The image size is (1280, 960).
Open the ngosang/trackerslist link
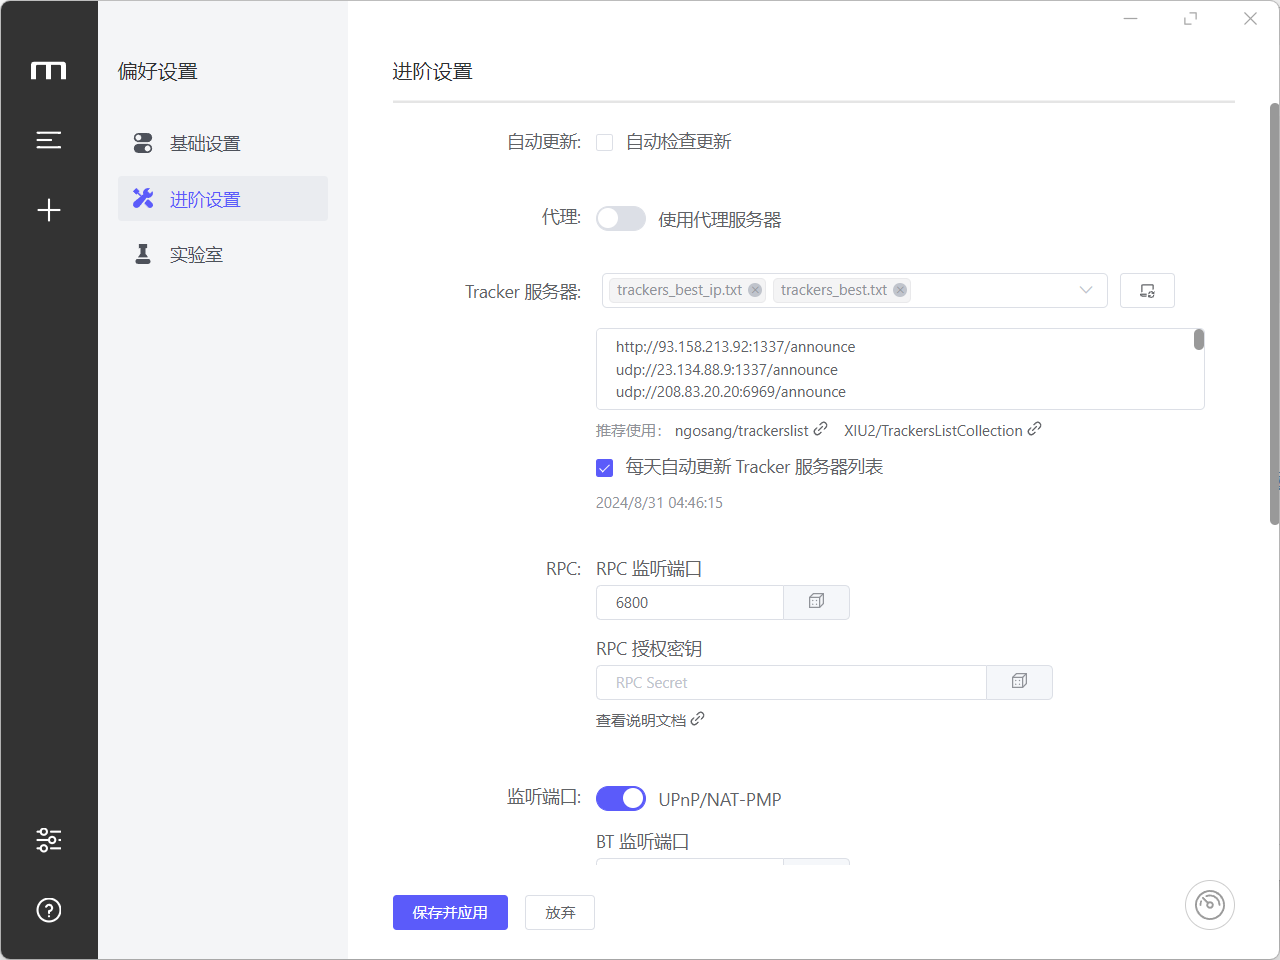pos(742,431)
